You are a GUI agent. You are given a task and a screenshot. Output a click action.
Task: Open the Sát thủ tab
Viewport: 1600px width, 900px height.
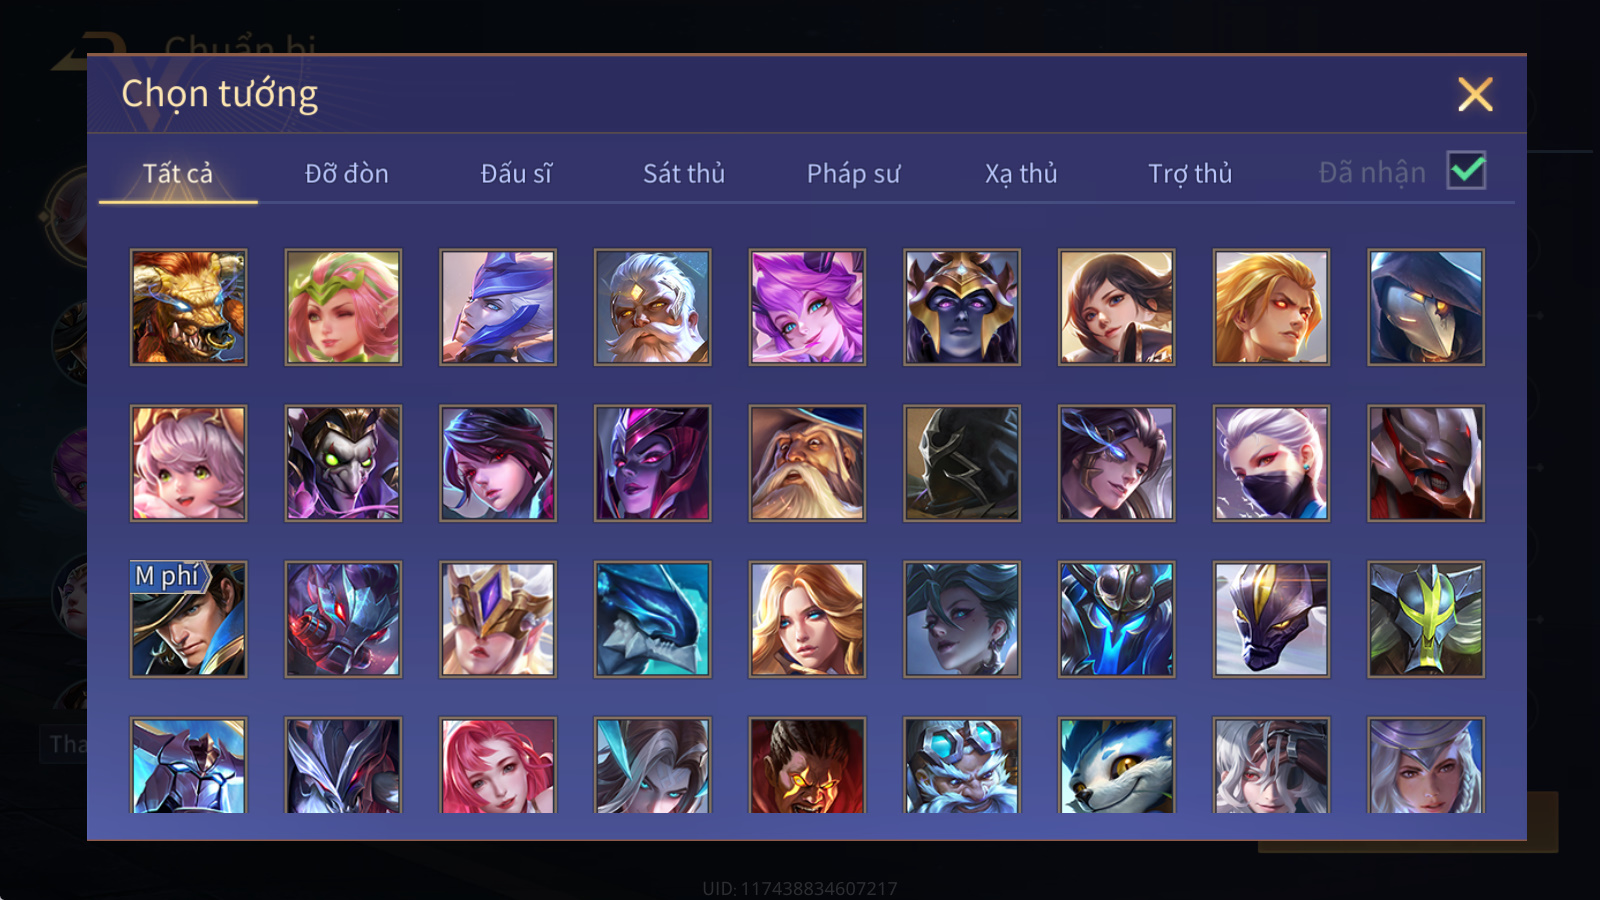pos(684,174)
